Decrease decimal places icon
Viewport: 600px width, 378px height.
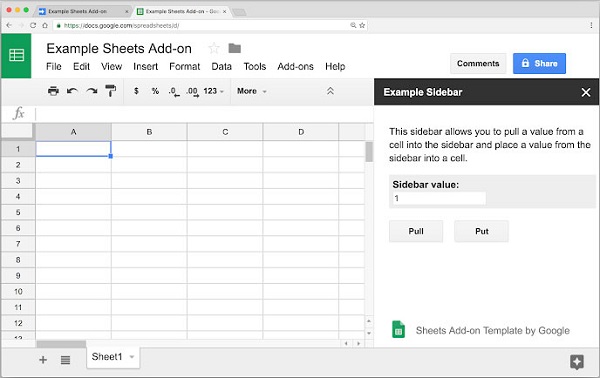(174, 92)
